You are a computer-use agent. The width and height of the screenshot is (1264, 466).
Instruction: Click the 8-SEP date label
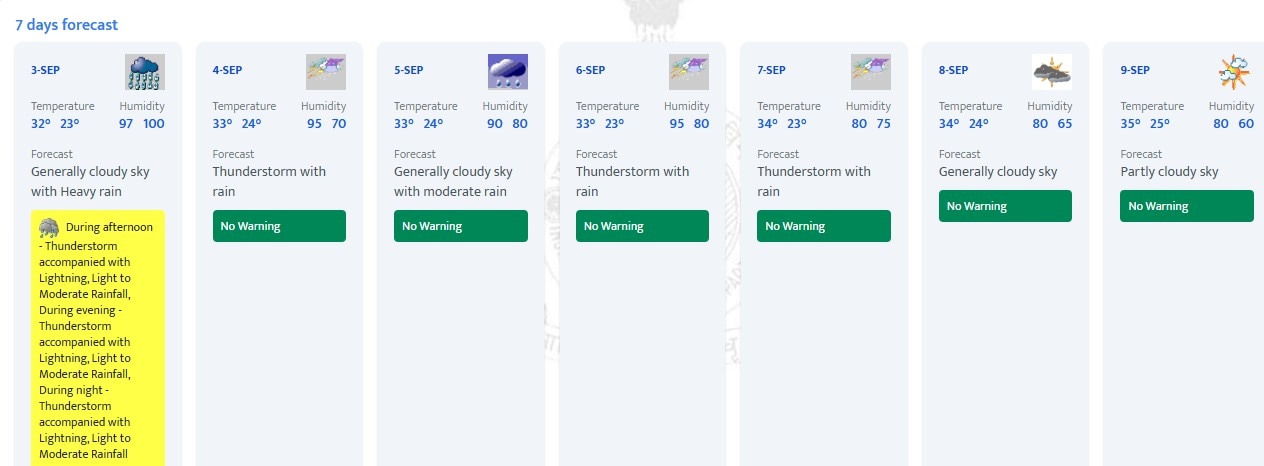click(954, 70)
